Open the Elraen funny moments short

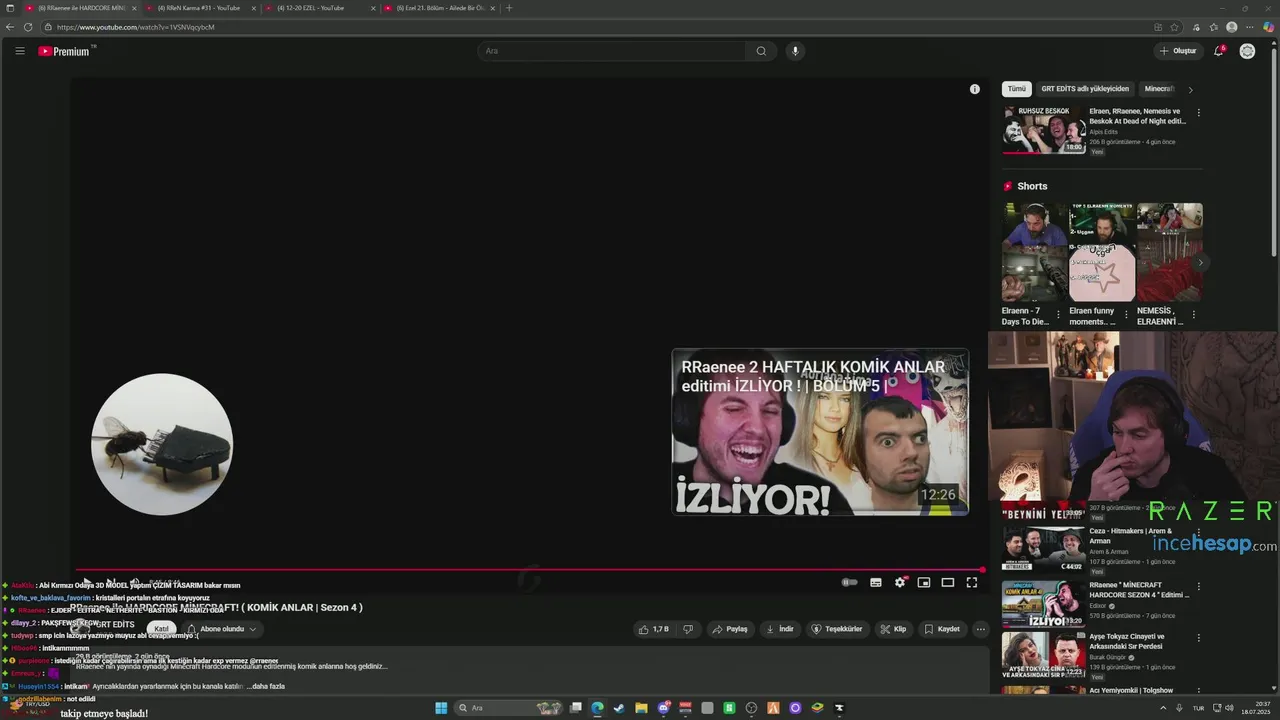[1102, 252]
